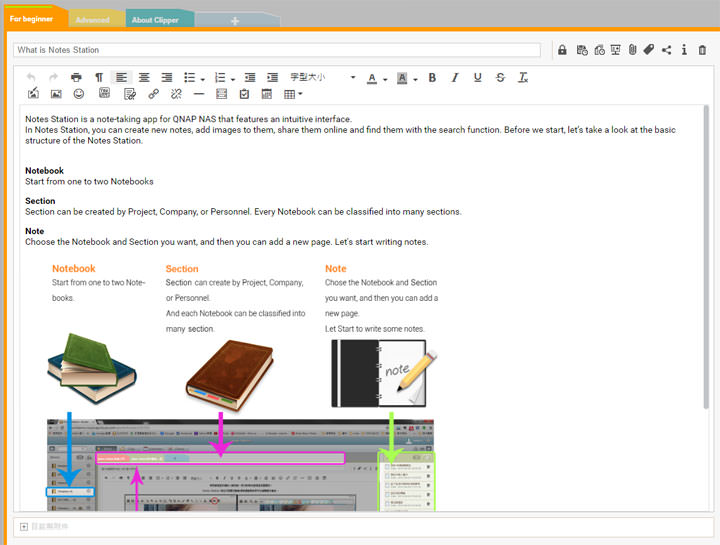
Task: Show note information via info icon
Action: (x=684, y=50)
